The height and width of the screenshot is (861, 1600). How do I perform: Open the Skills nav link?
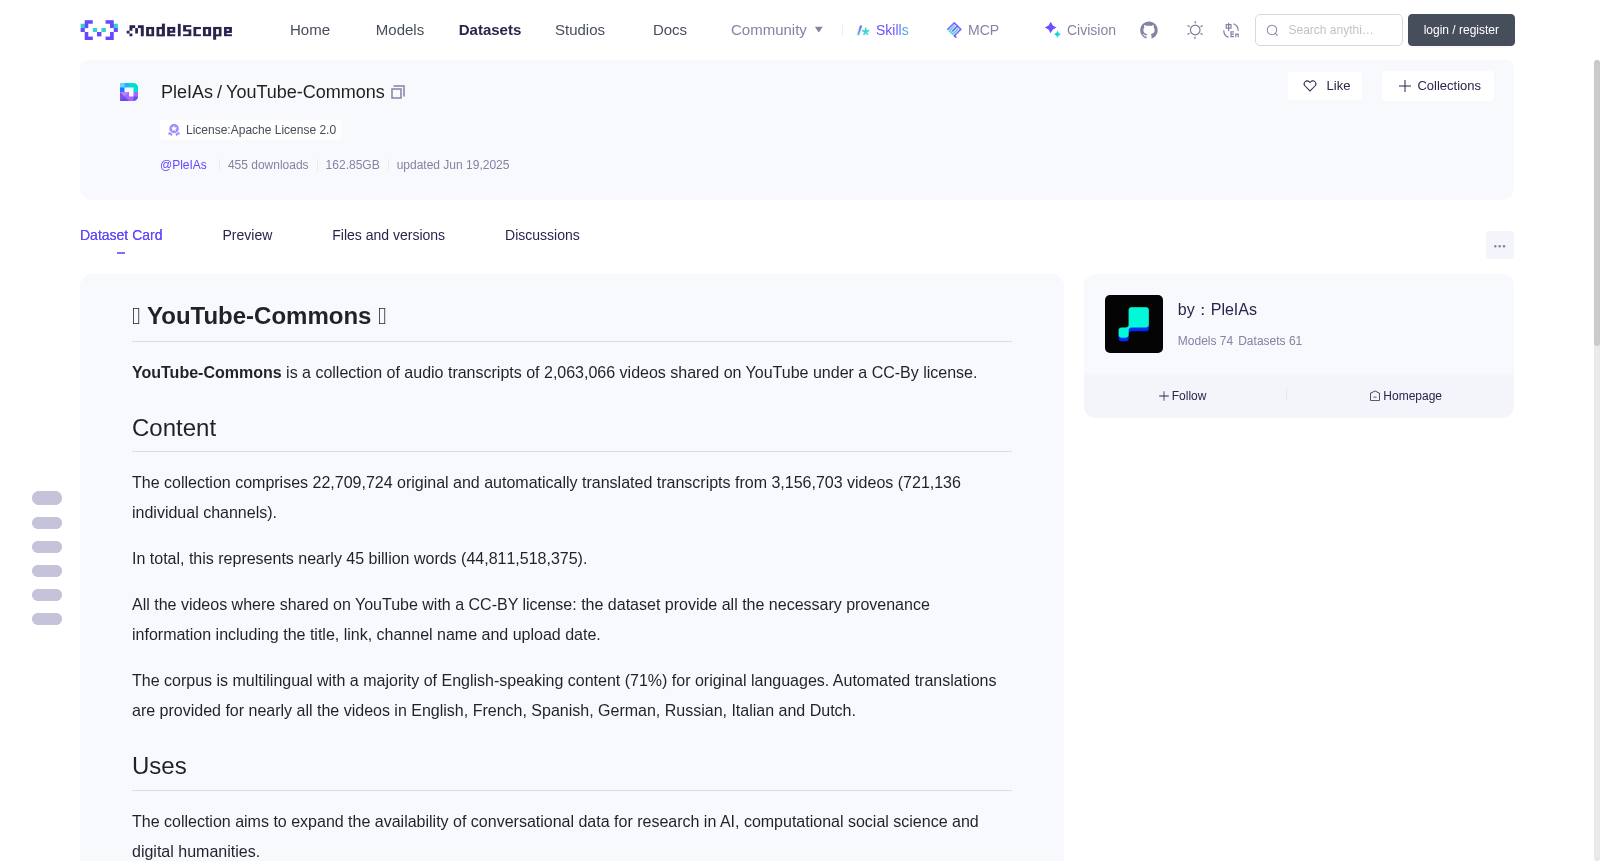(x=882, y=30)
